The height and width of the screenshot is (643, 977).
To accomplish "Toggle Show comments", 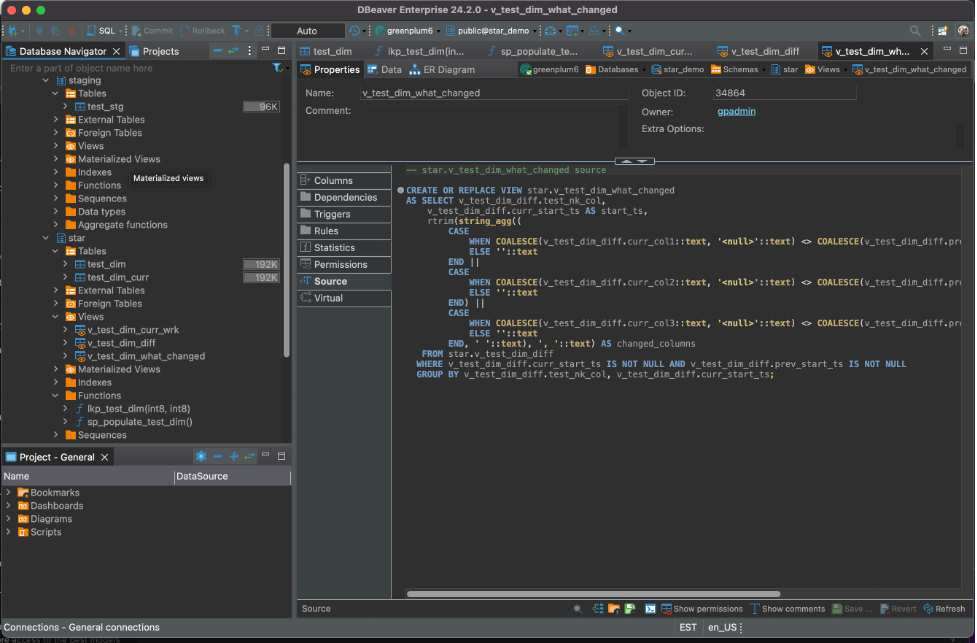I will coord(789,608).
